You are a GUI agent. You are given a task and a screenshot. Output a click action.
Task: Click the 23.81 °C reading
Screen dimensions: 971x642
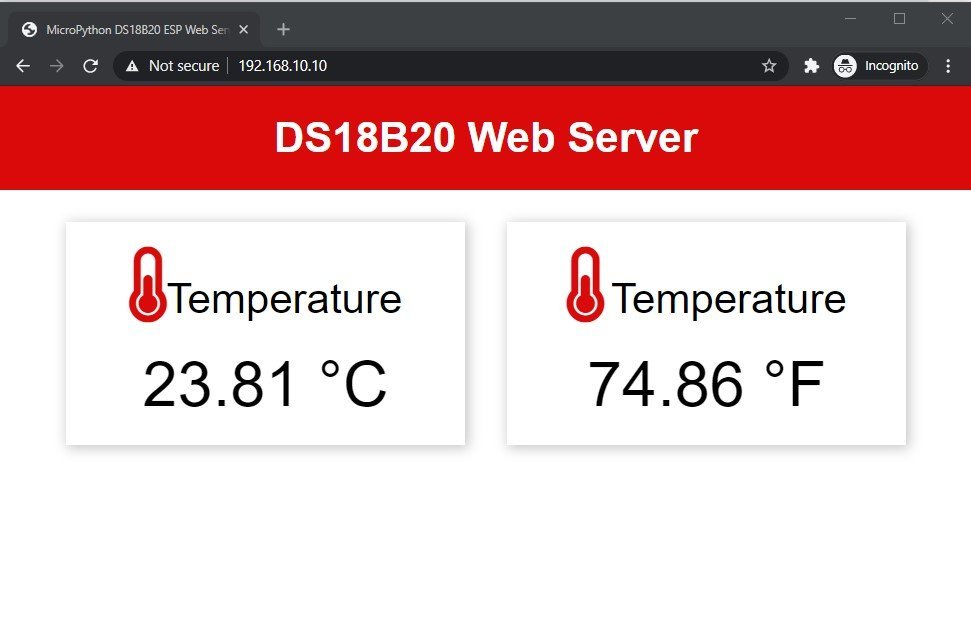tap(265, 384)
